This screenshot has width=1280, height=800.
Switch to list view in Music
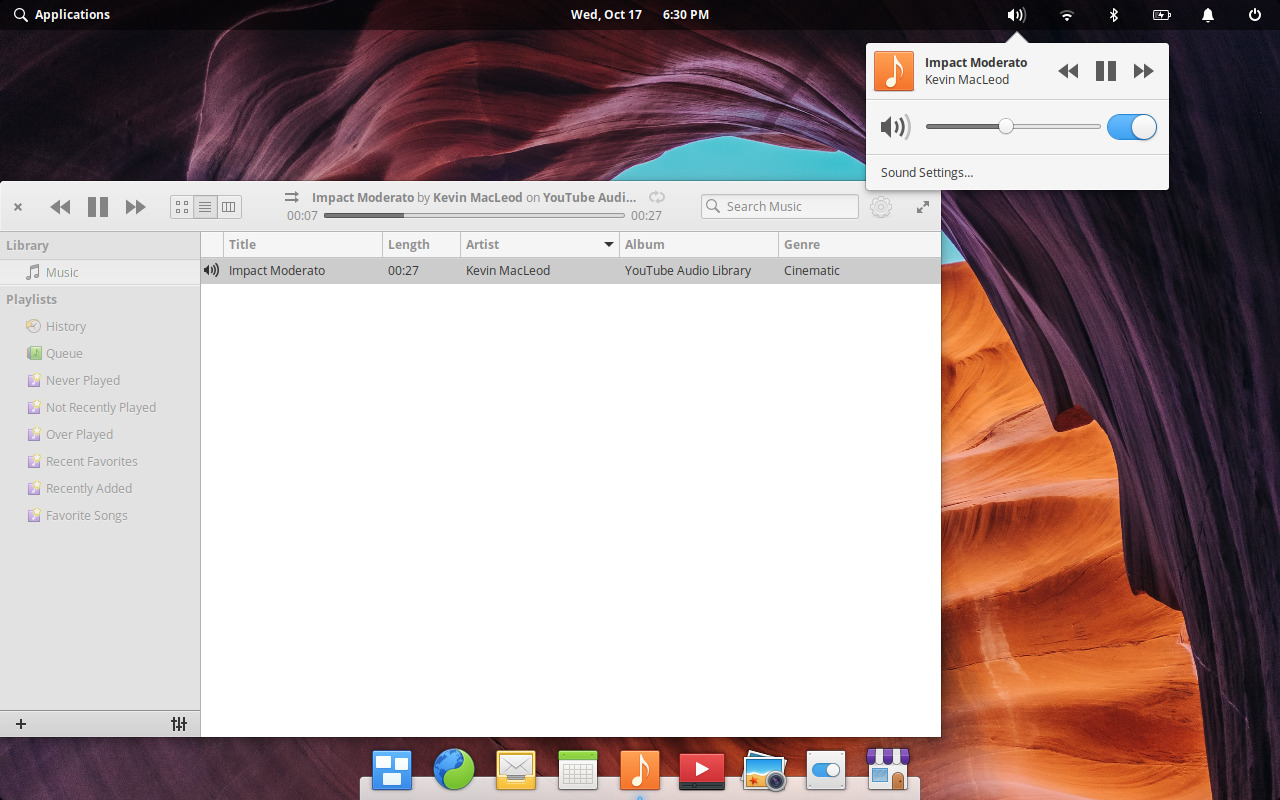(x=205, y=206)
